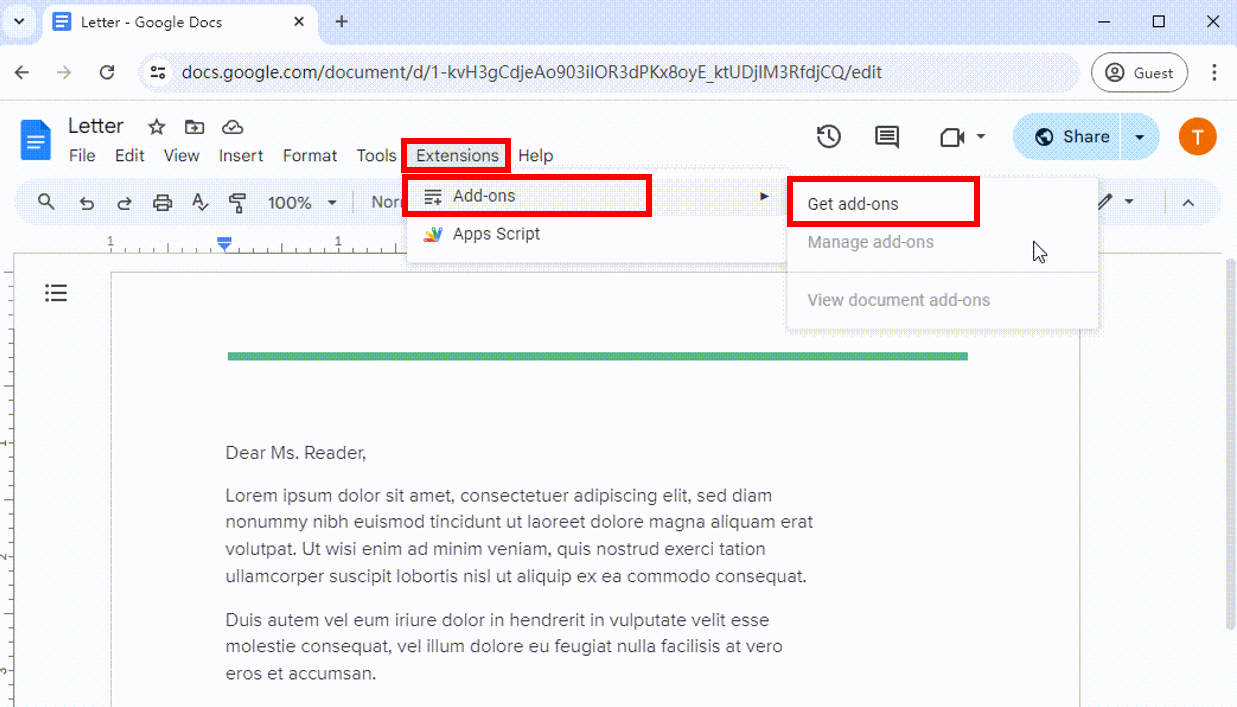Screen dimensions: 1237x707
Task: Undo the last action
Action: click(x=87, y=203)
